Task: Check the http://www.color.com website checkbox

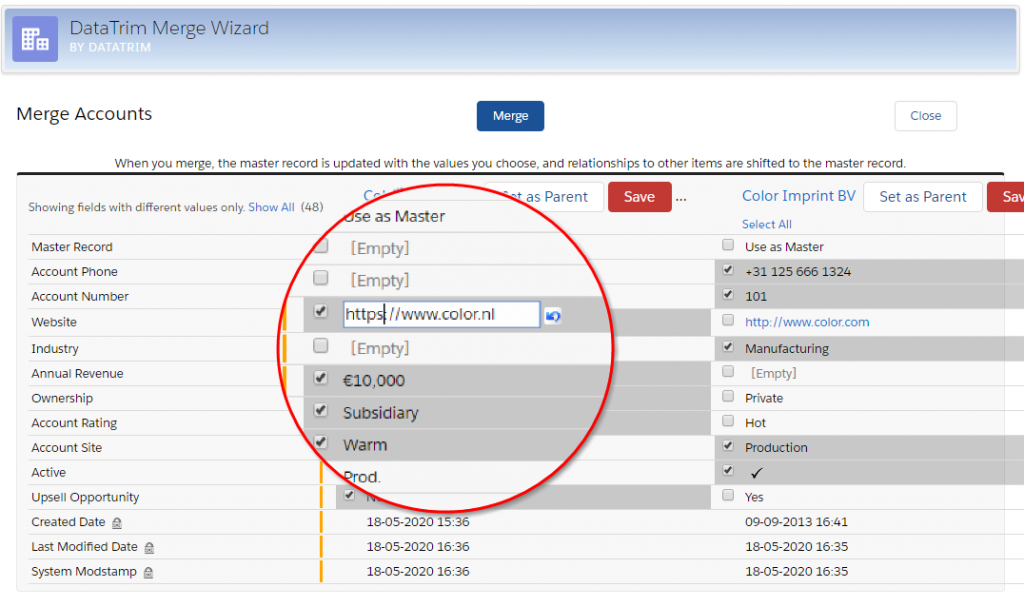Action: tap(728, 321)
